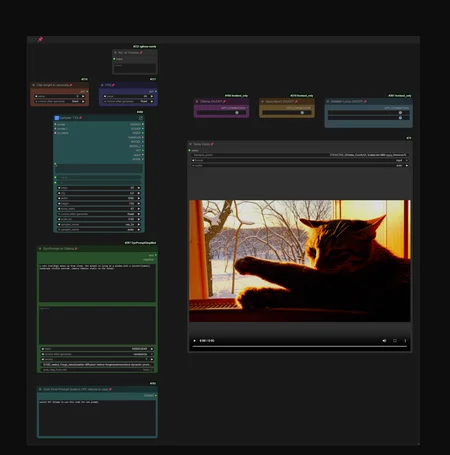Increase the Clip length in seconds value
Image resolution: width=450 pixels, height=455 pixels.
(x=83, y=96)
